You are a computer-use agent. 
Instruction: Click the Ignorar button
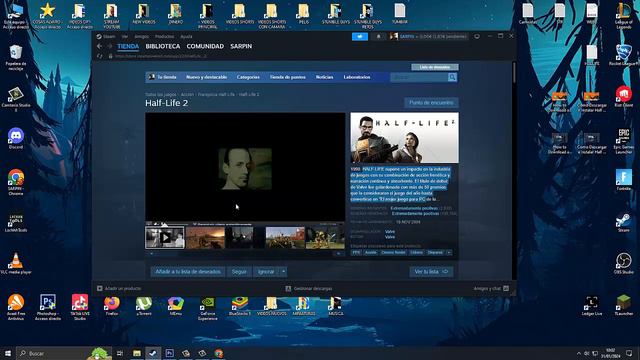pos(266,272)
